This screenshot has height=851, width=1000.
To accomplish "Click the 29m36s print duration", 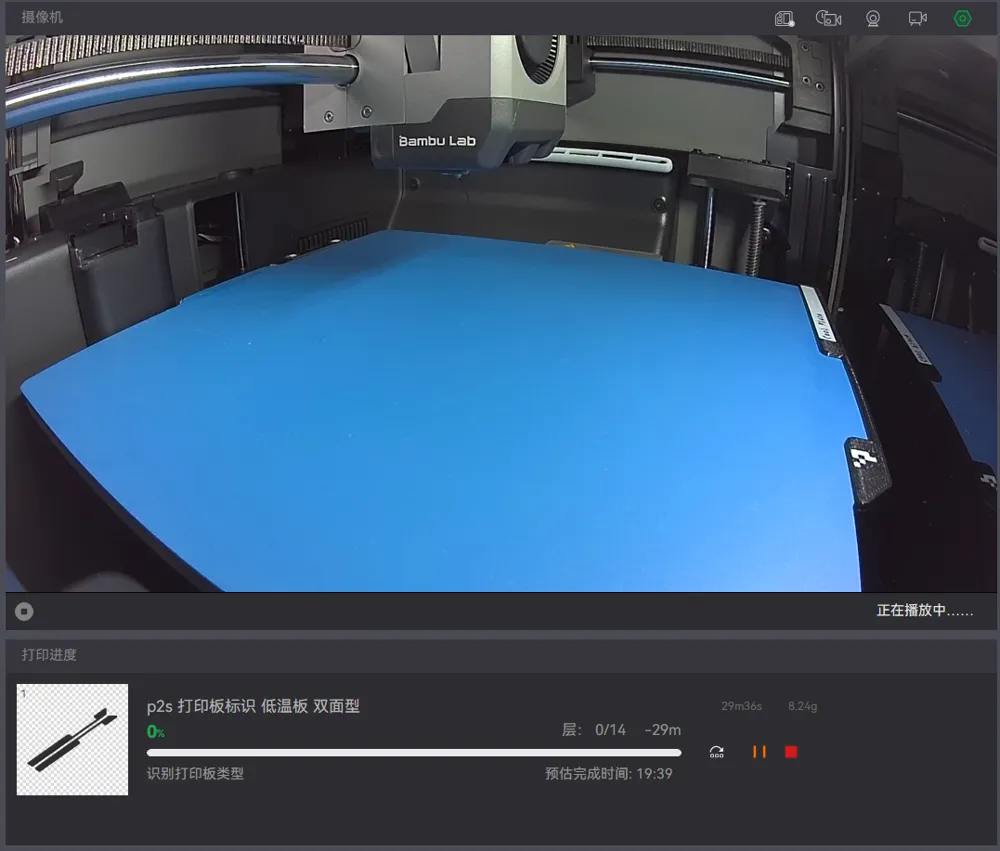I will pos(741,706).
